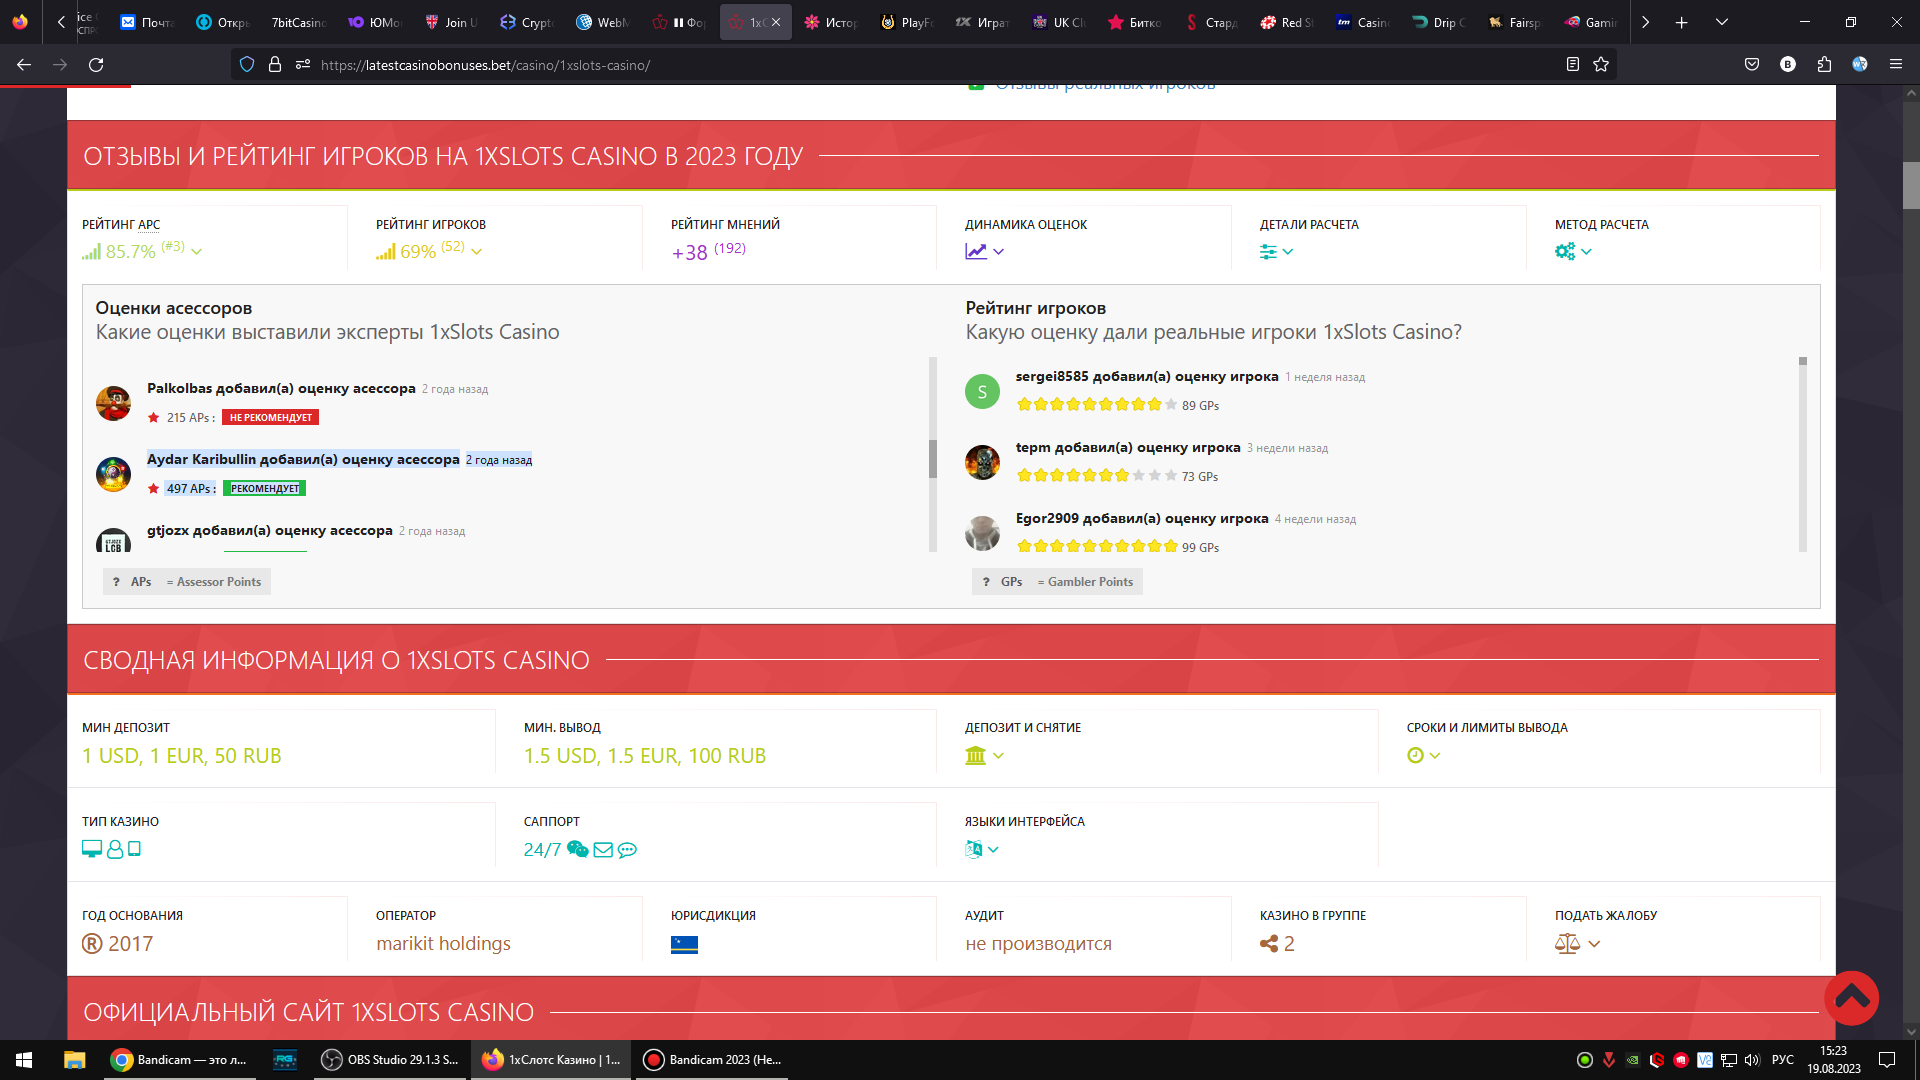Click the browser reload button

(x=96, y=65)
